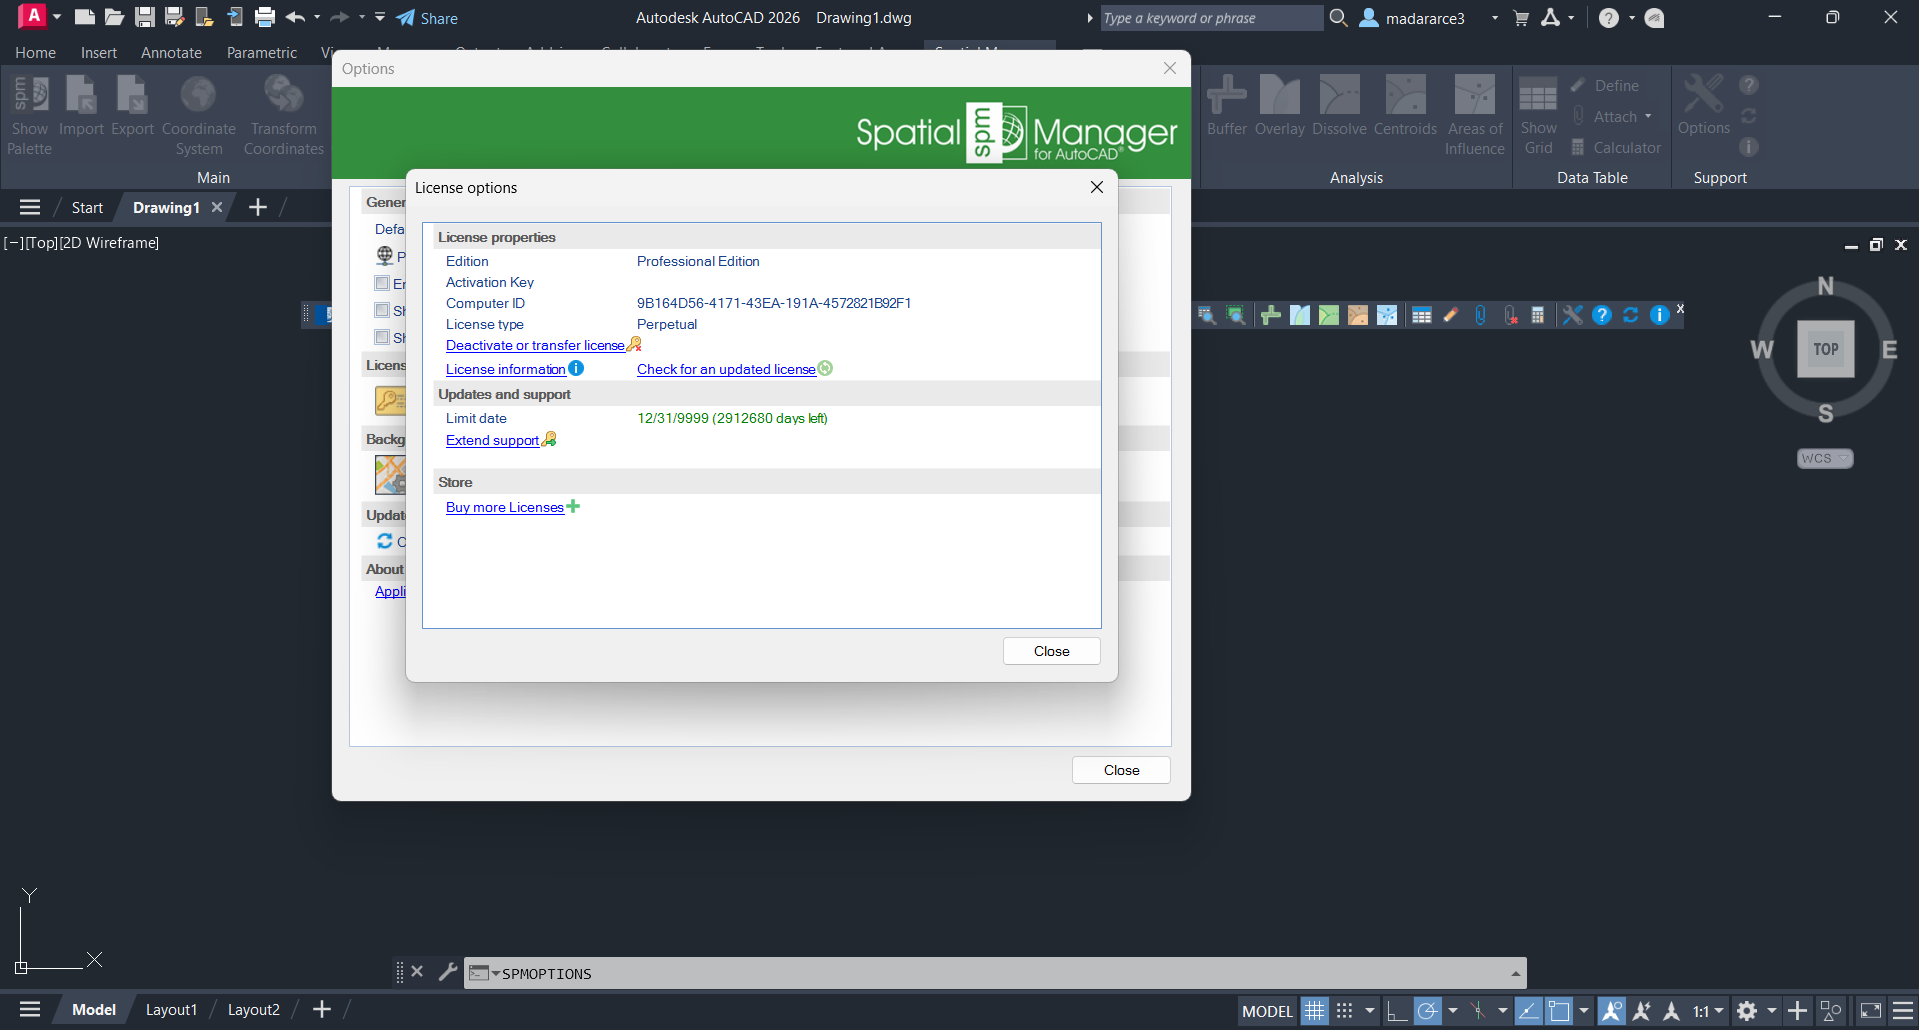Click the Open file folder icon
This screenshot has height=1030, width=1919.
pyautogui.click(x=114, y=17)
